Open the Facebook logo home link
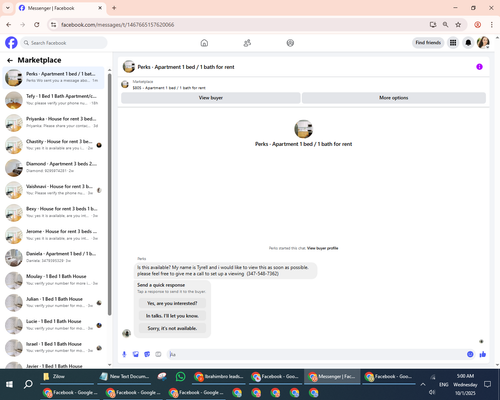Viewport: 500px width, 400px height. pyautogui.click(x=11, y=43)
